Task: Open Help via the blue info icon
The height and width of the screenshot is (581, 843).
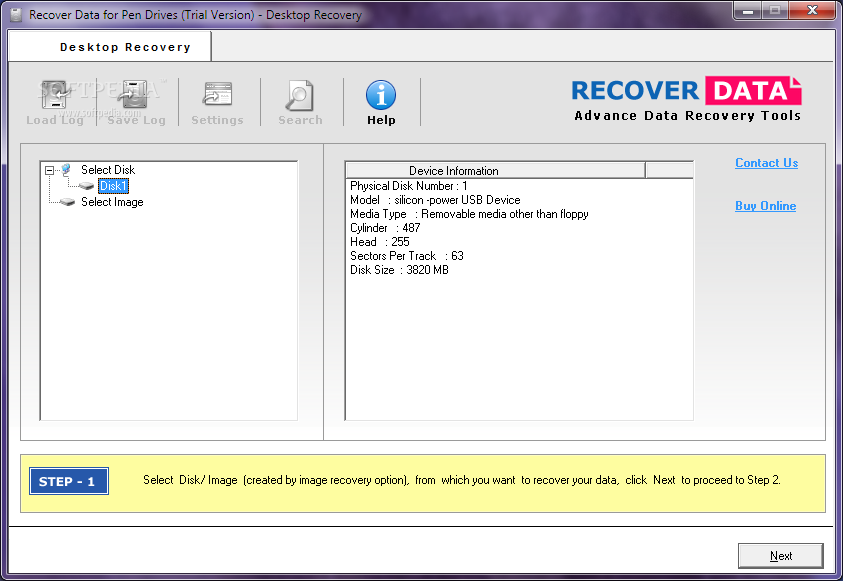Action: tap(381, 95)
